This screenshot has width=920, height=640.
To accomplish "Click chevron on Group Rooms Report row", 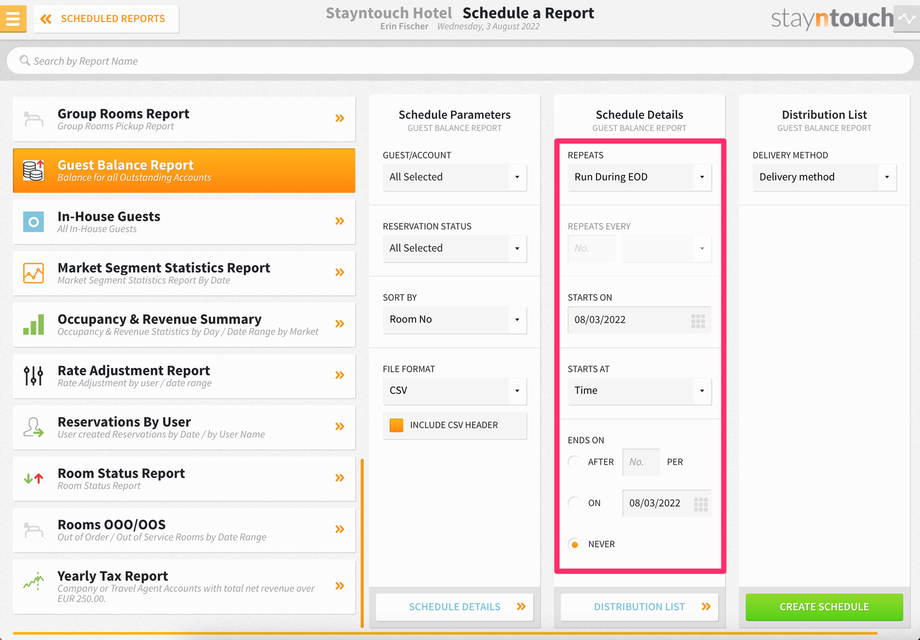I will (x=340, y=118).
